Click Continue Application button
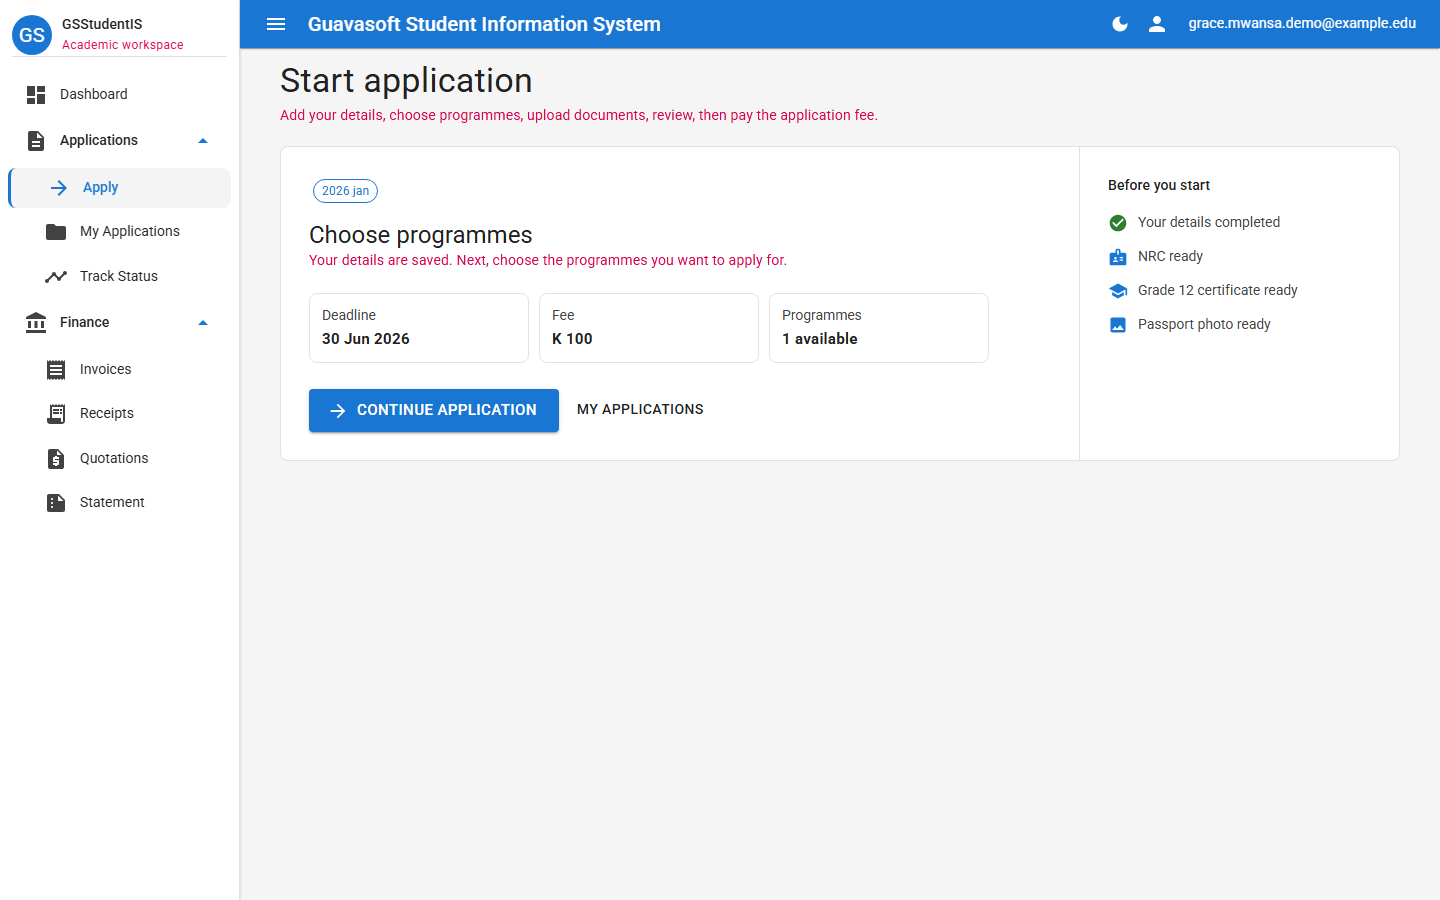Screen dimensions: 1440x900 [434, 411]
